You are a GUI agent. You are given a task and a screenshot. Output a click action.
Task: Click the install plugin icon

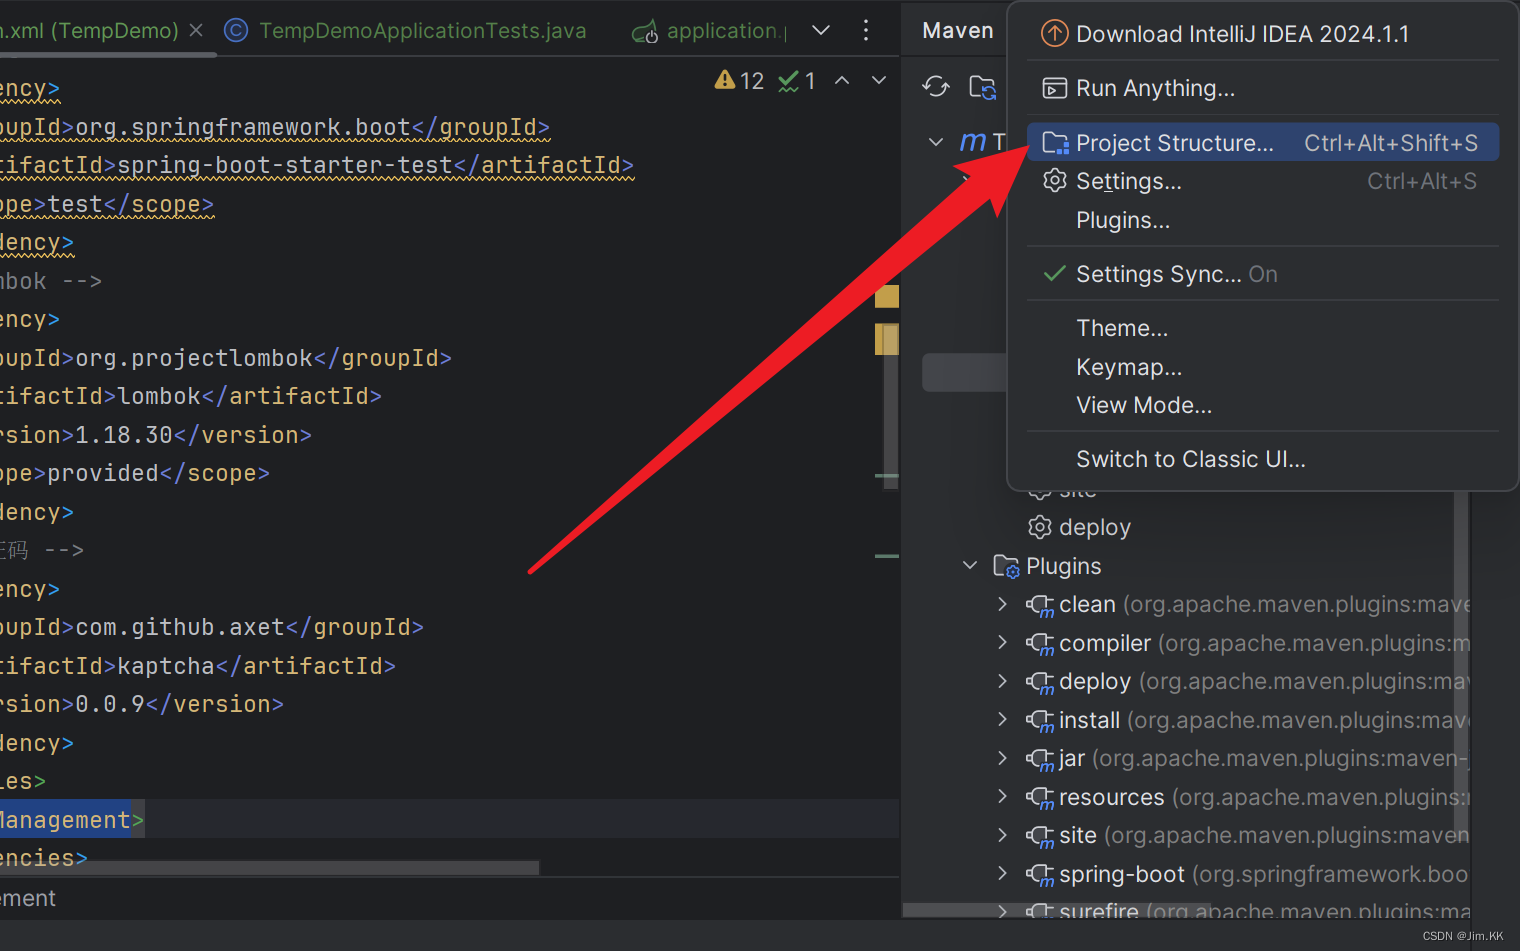click(x=1040, y=720)
